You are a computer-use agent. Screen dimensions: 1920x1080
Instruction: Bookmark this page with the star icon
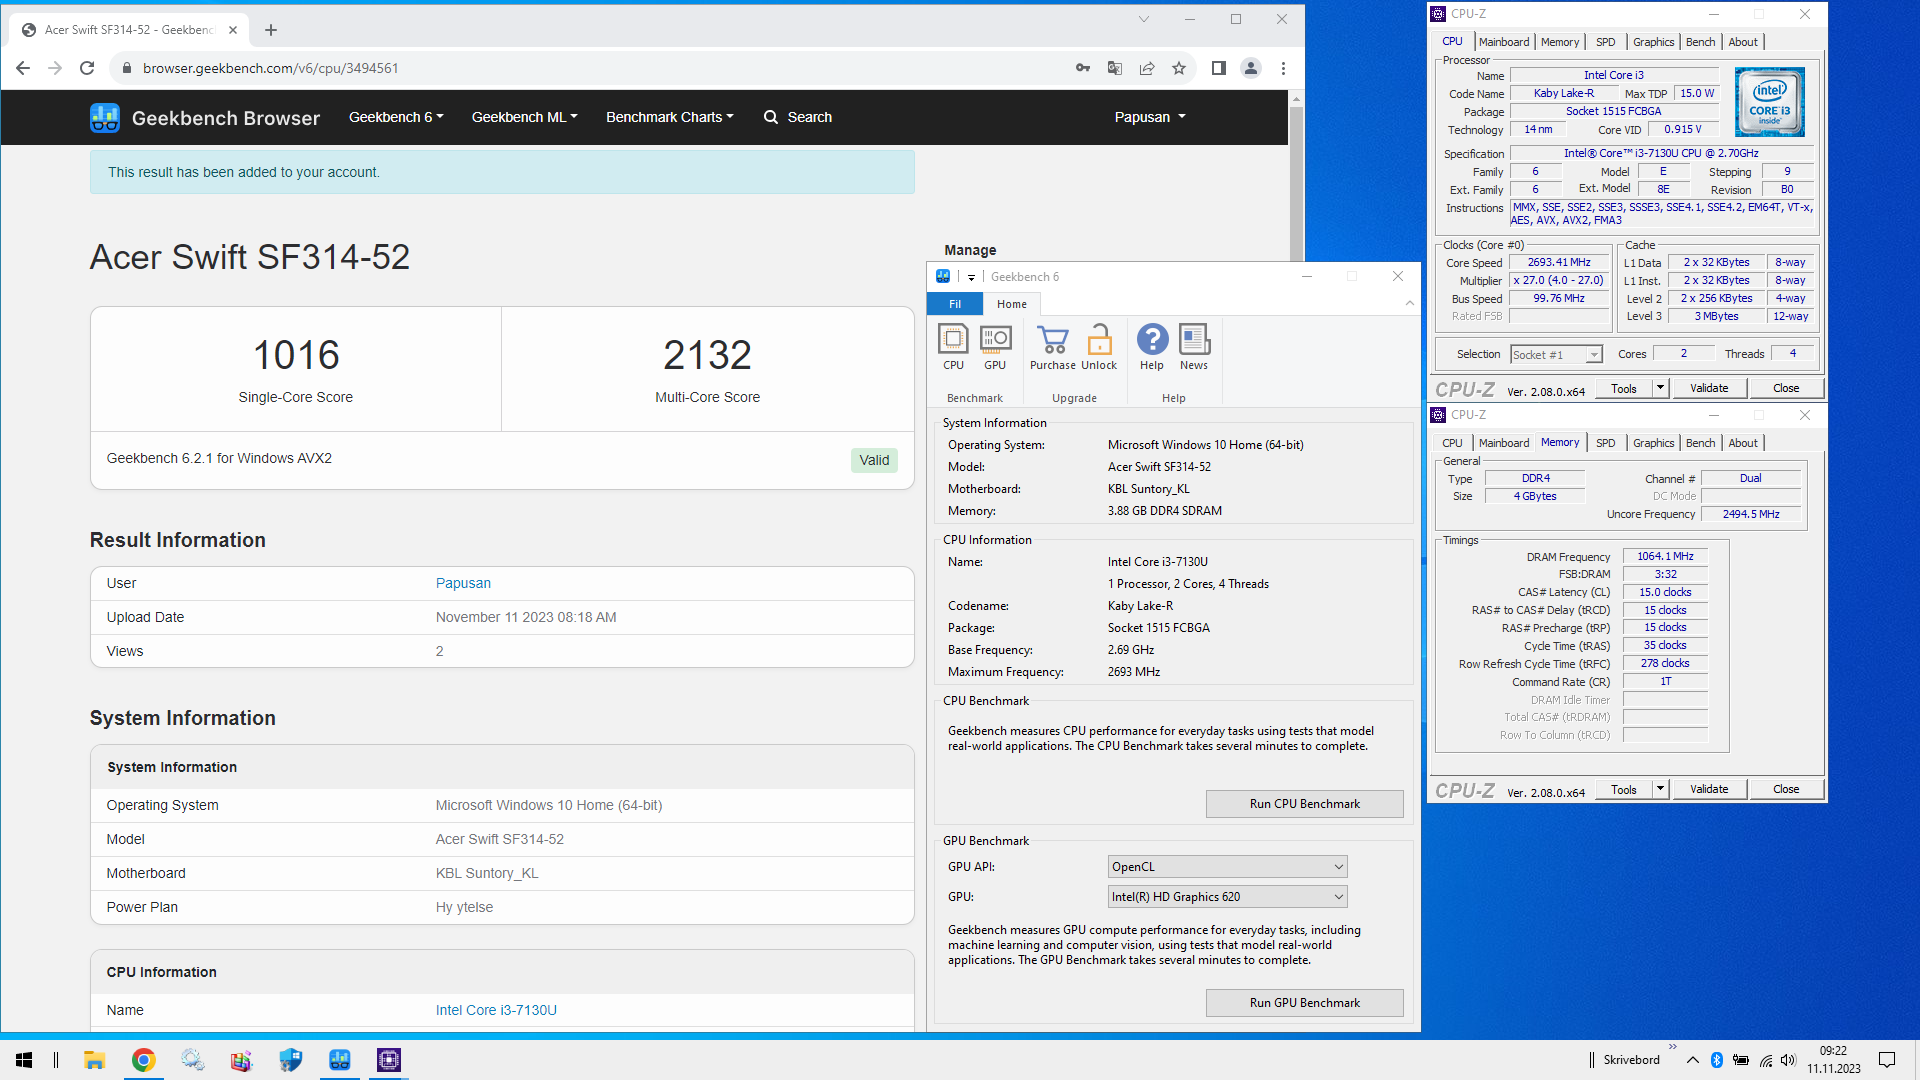1179,68
